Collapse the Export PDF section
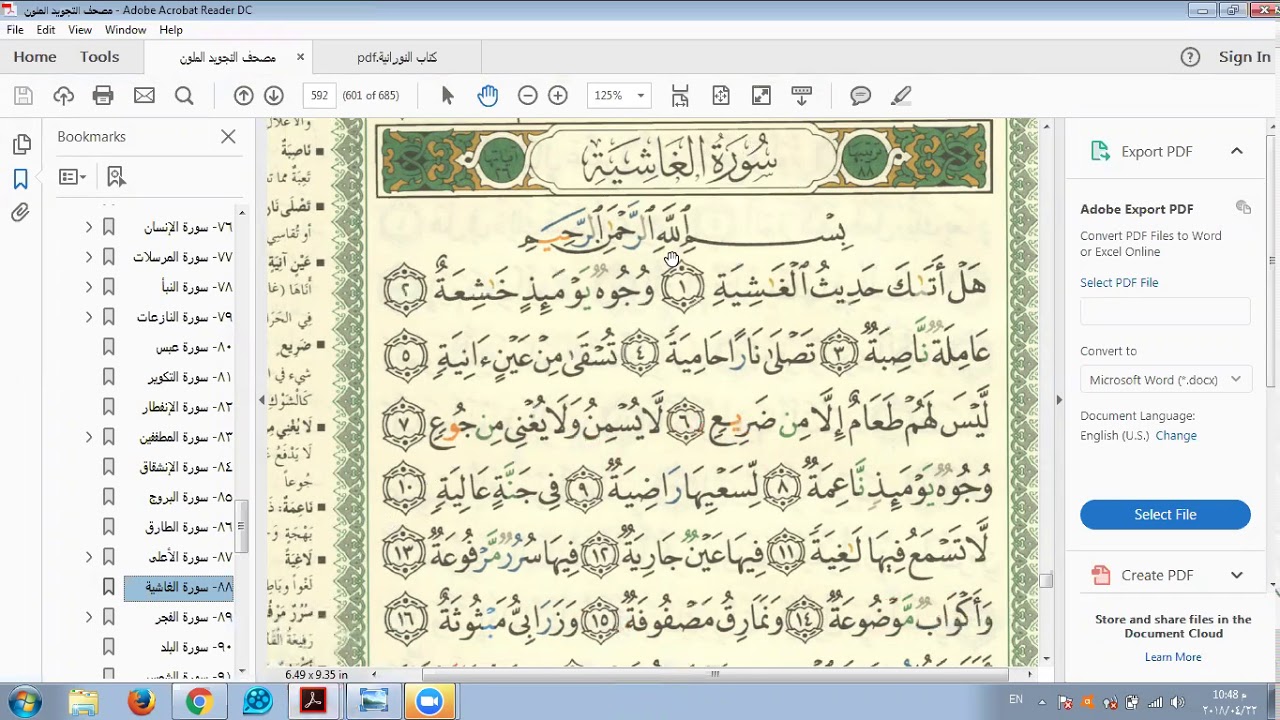 [x=1237, y=151]
